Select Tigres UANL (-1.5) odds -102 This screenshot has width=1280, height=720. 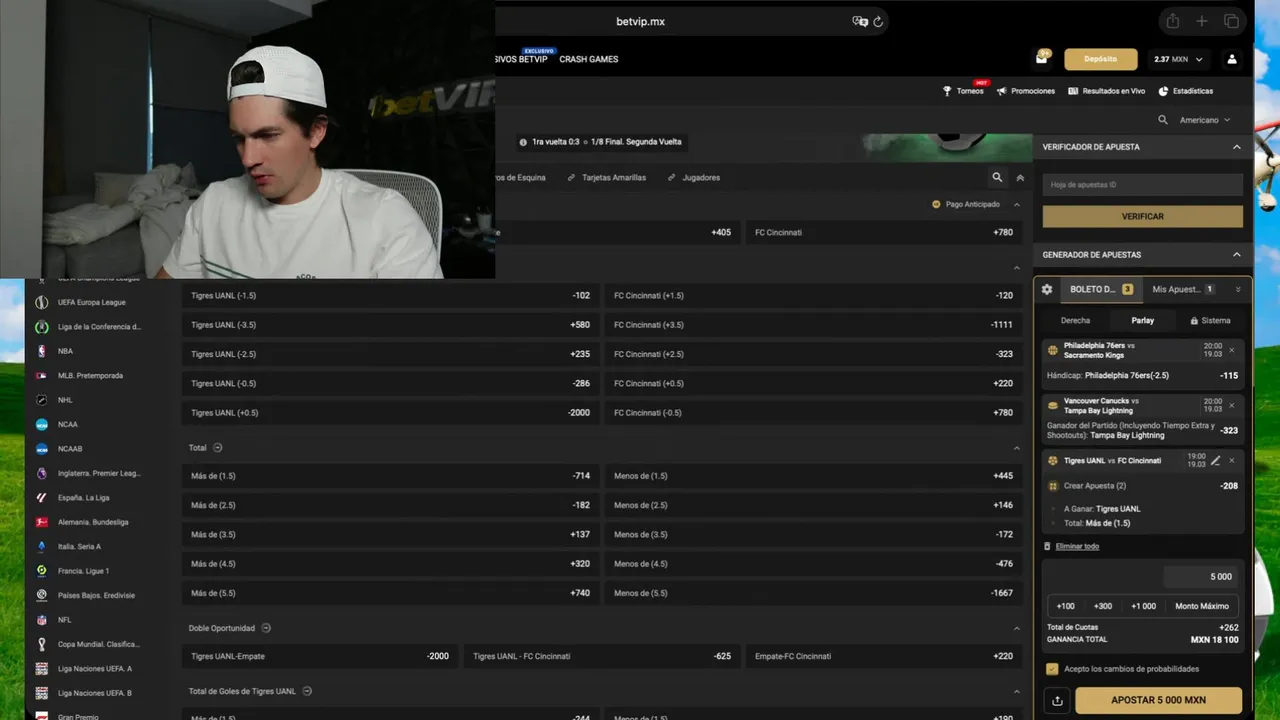[x=390, y=296]
